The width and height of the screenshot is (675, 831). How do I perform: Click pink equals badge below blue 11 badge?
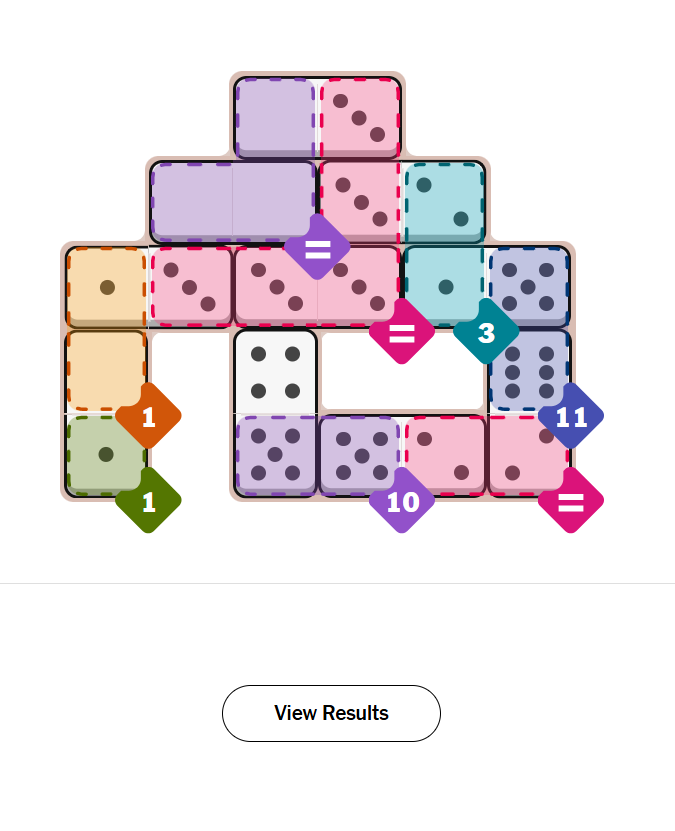pos(571,500)
